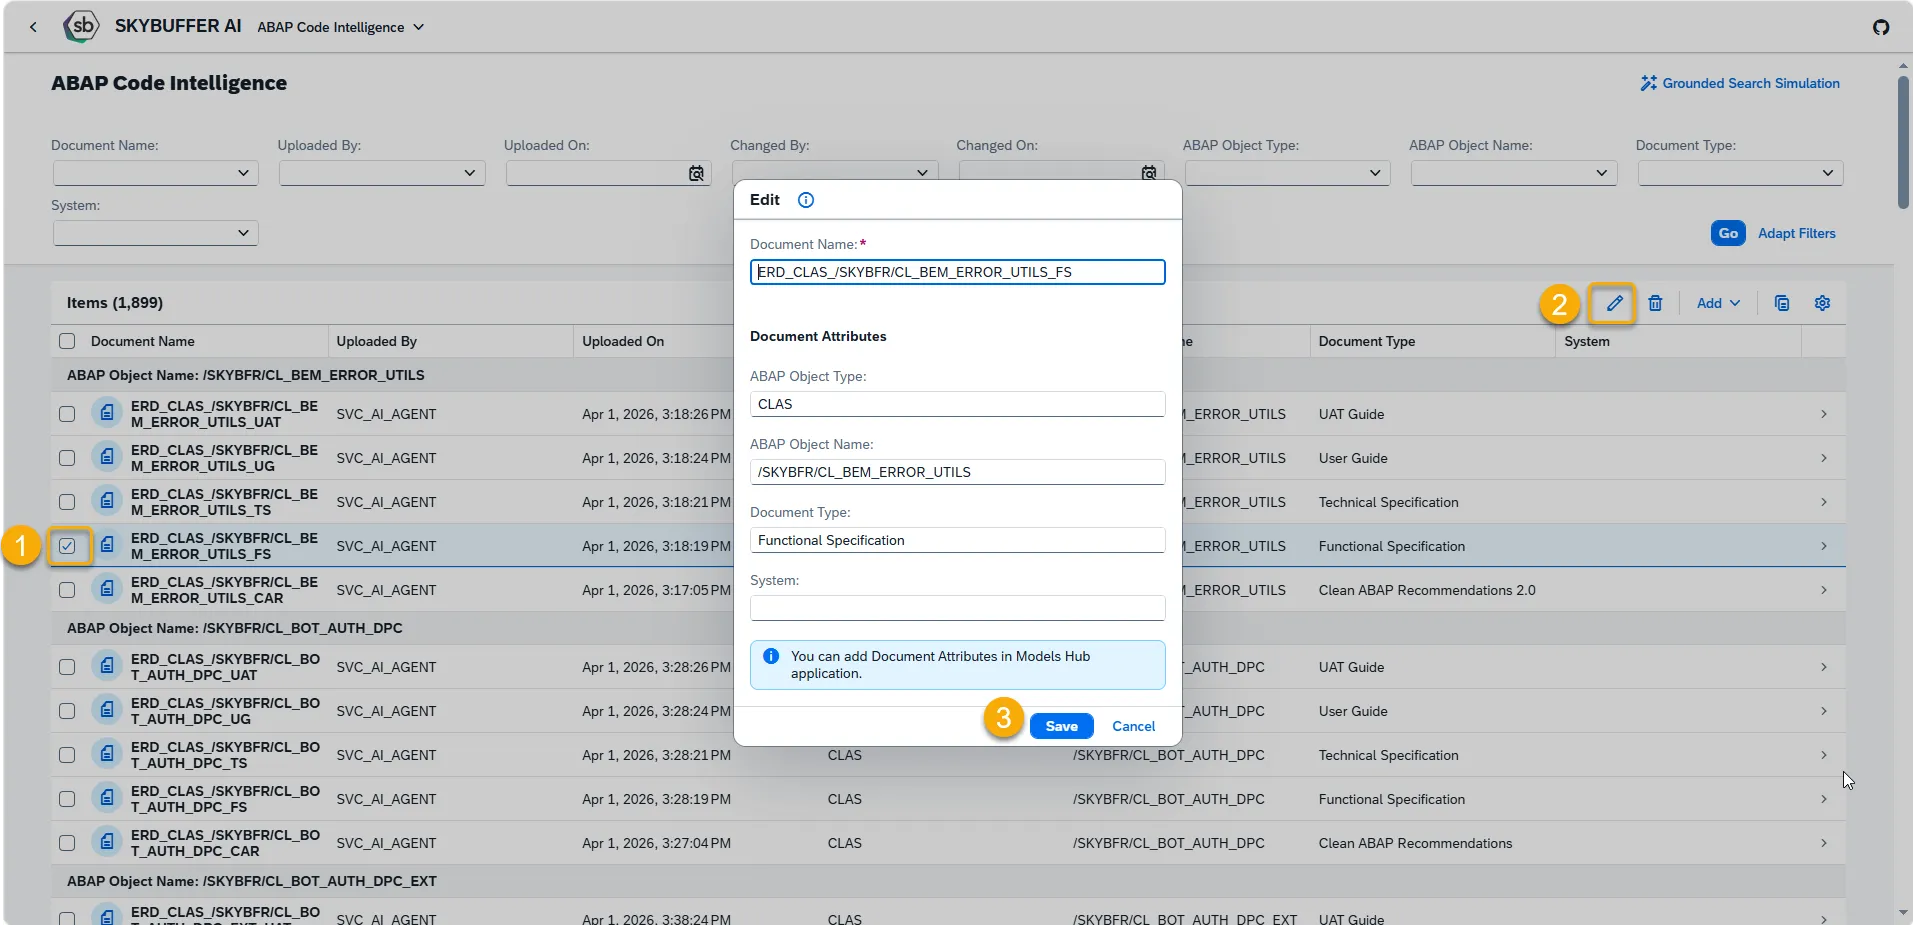The image size is (1913, 925).
Task: Check the AUTH_DPC_FS row checkbox
Action: tap(67, 799)
